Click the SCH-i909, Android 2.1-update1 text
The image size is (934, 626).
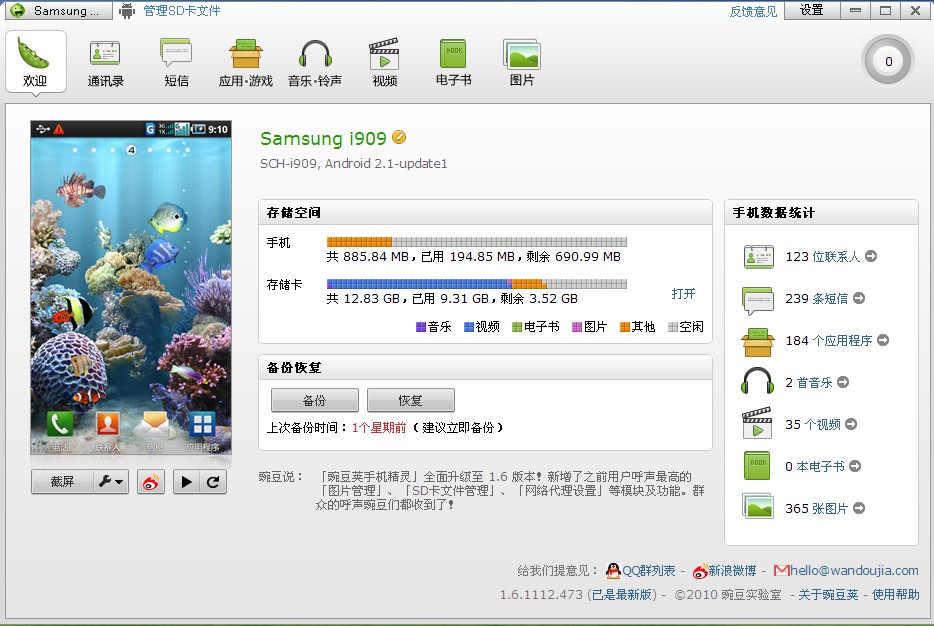coord(353,164)
